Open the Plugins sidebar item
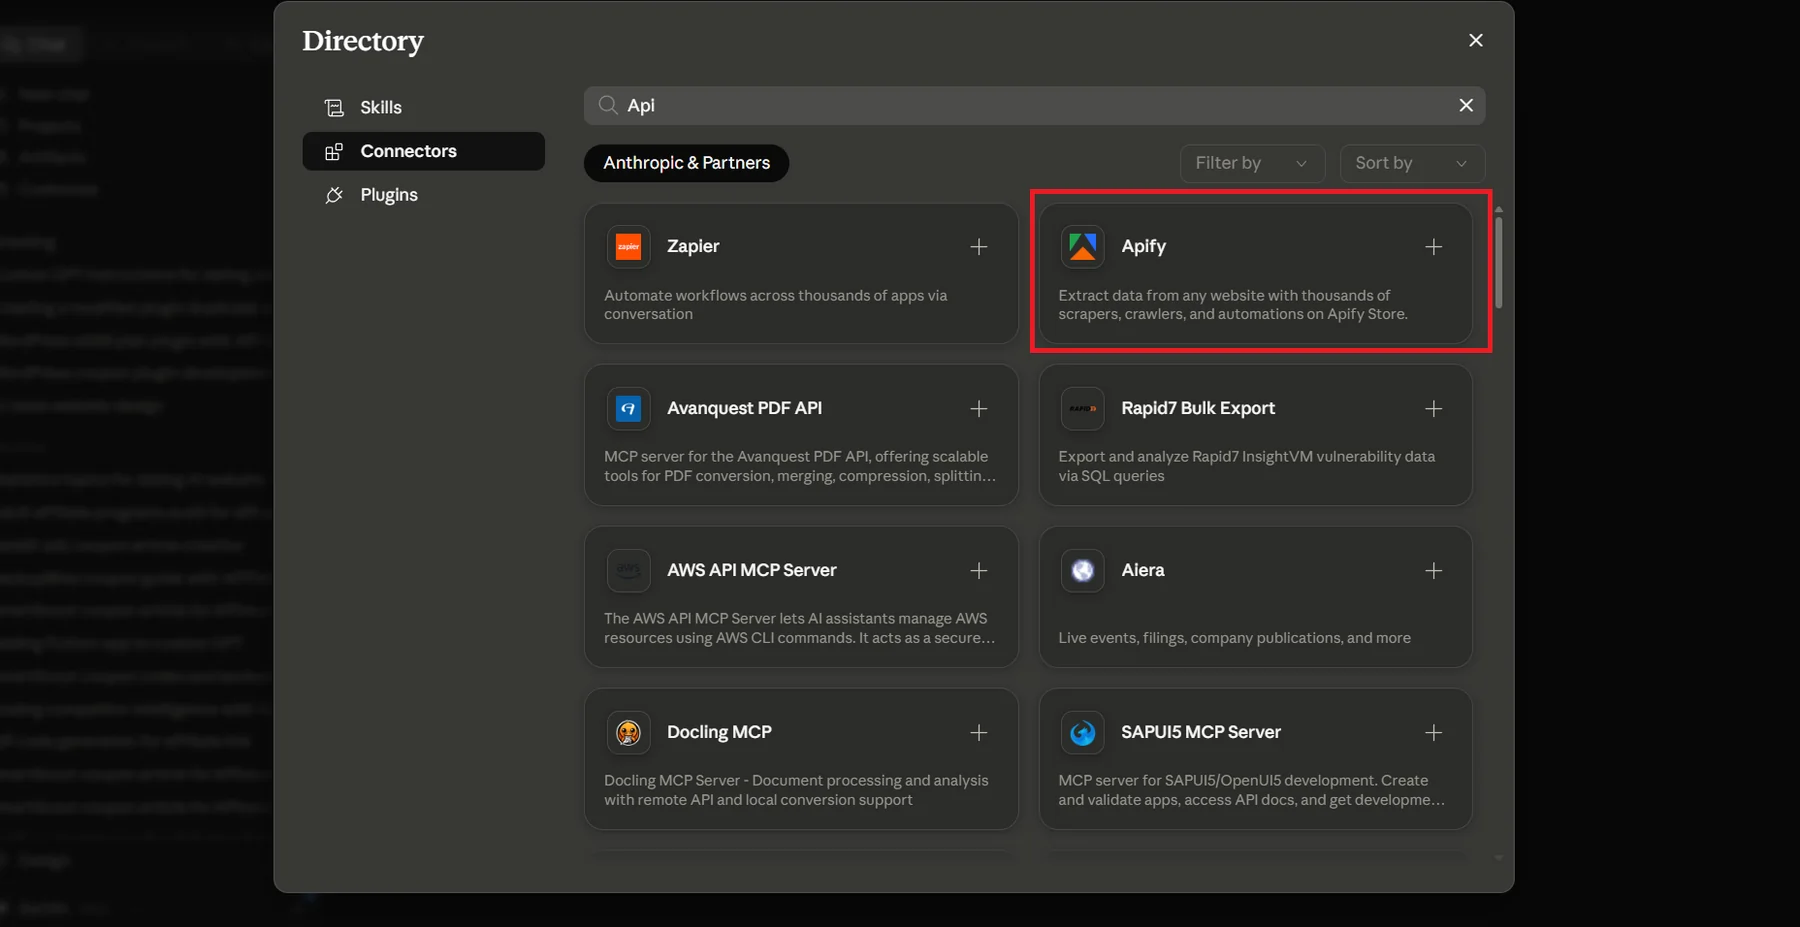This screenshot has width=1800, height=927. pos(423,195)
